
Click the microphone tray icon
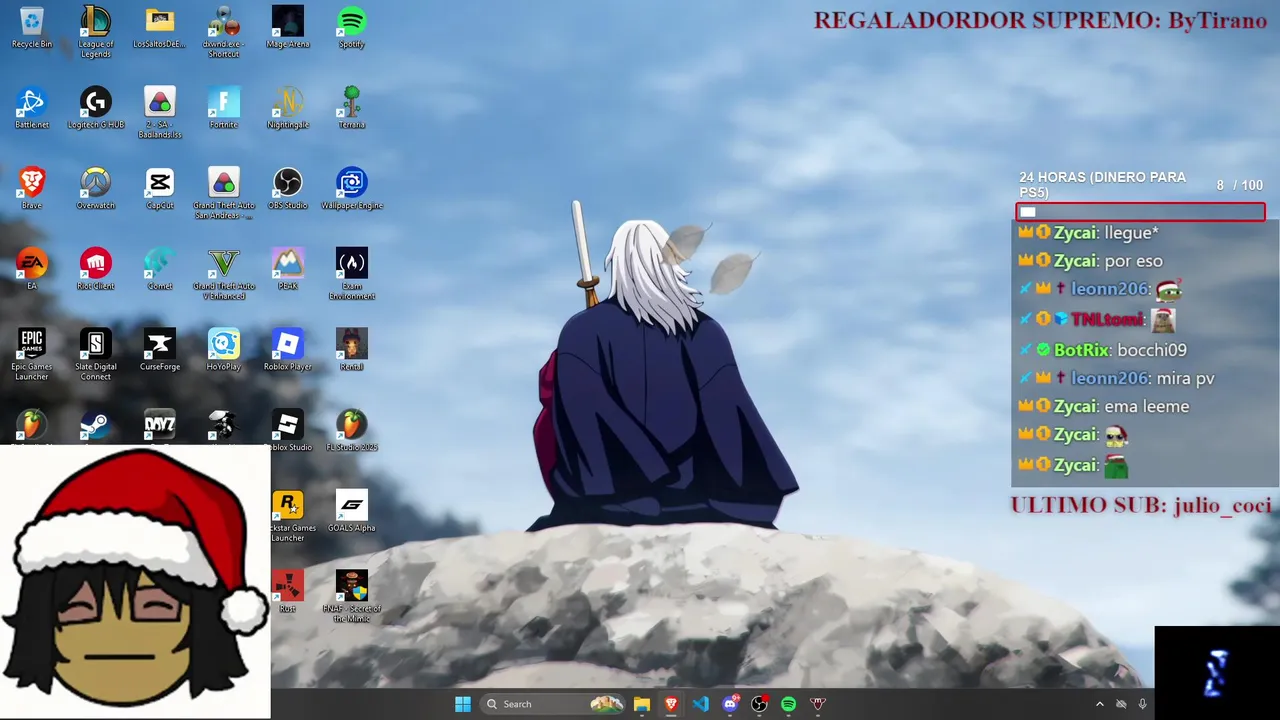pos(1142,704)
